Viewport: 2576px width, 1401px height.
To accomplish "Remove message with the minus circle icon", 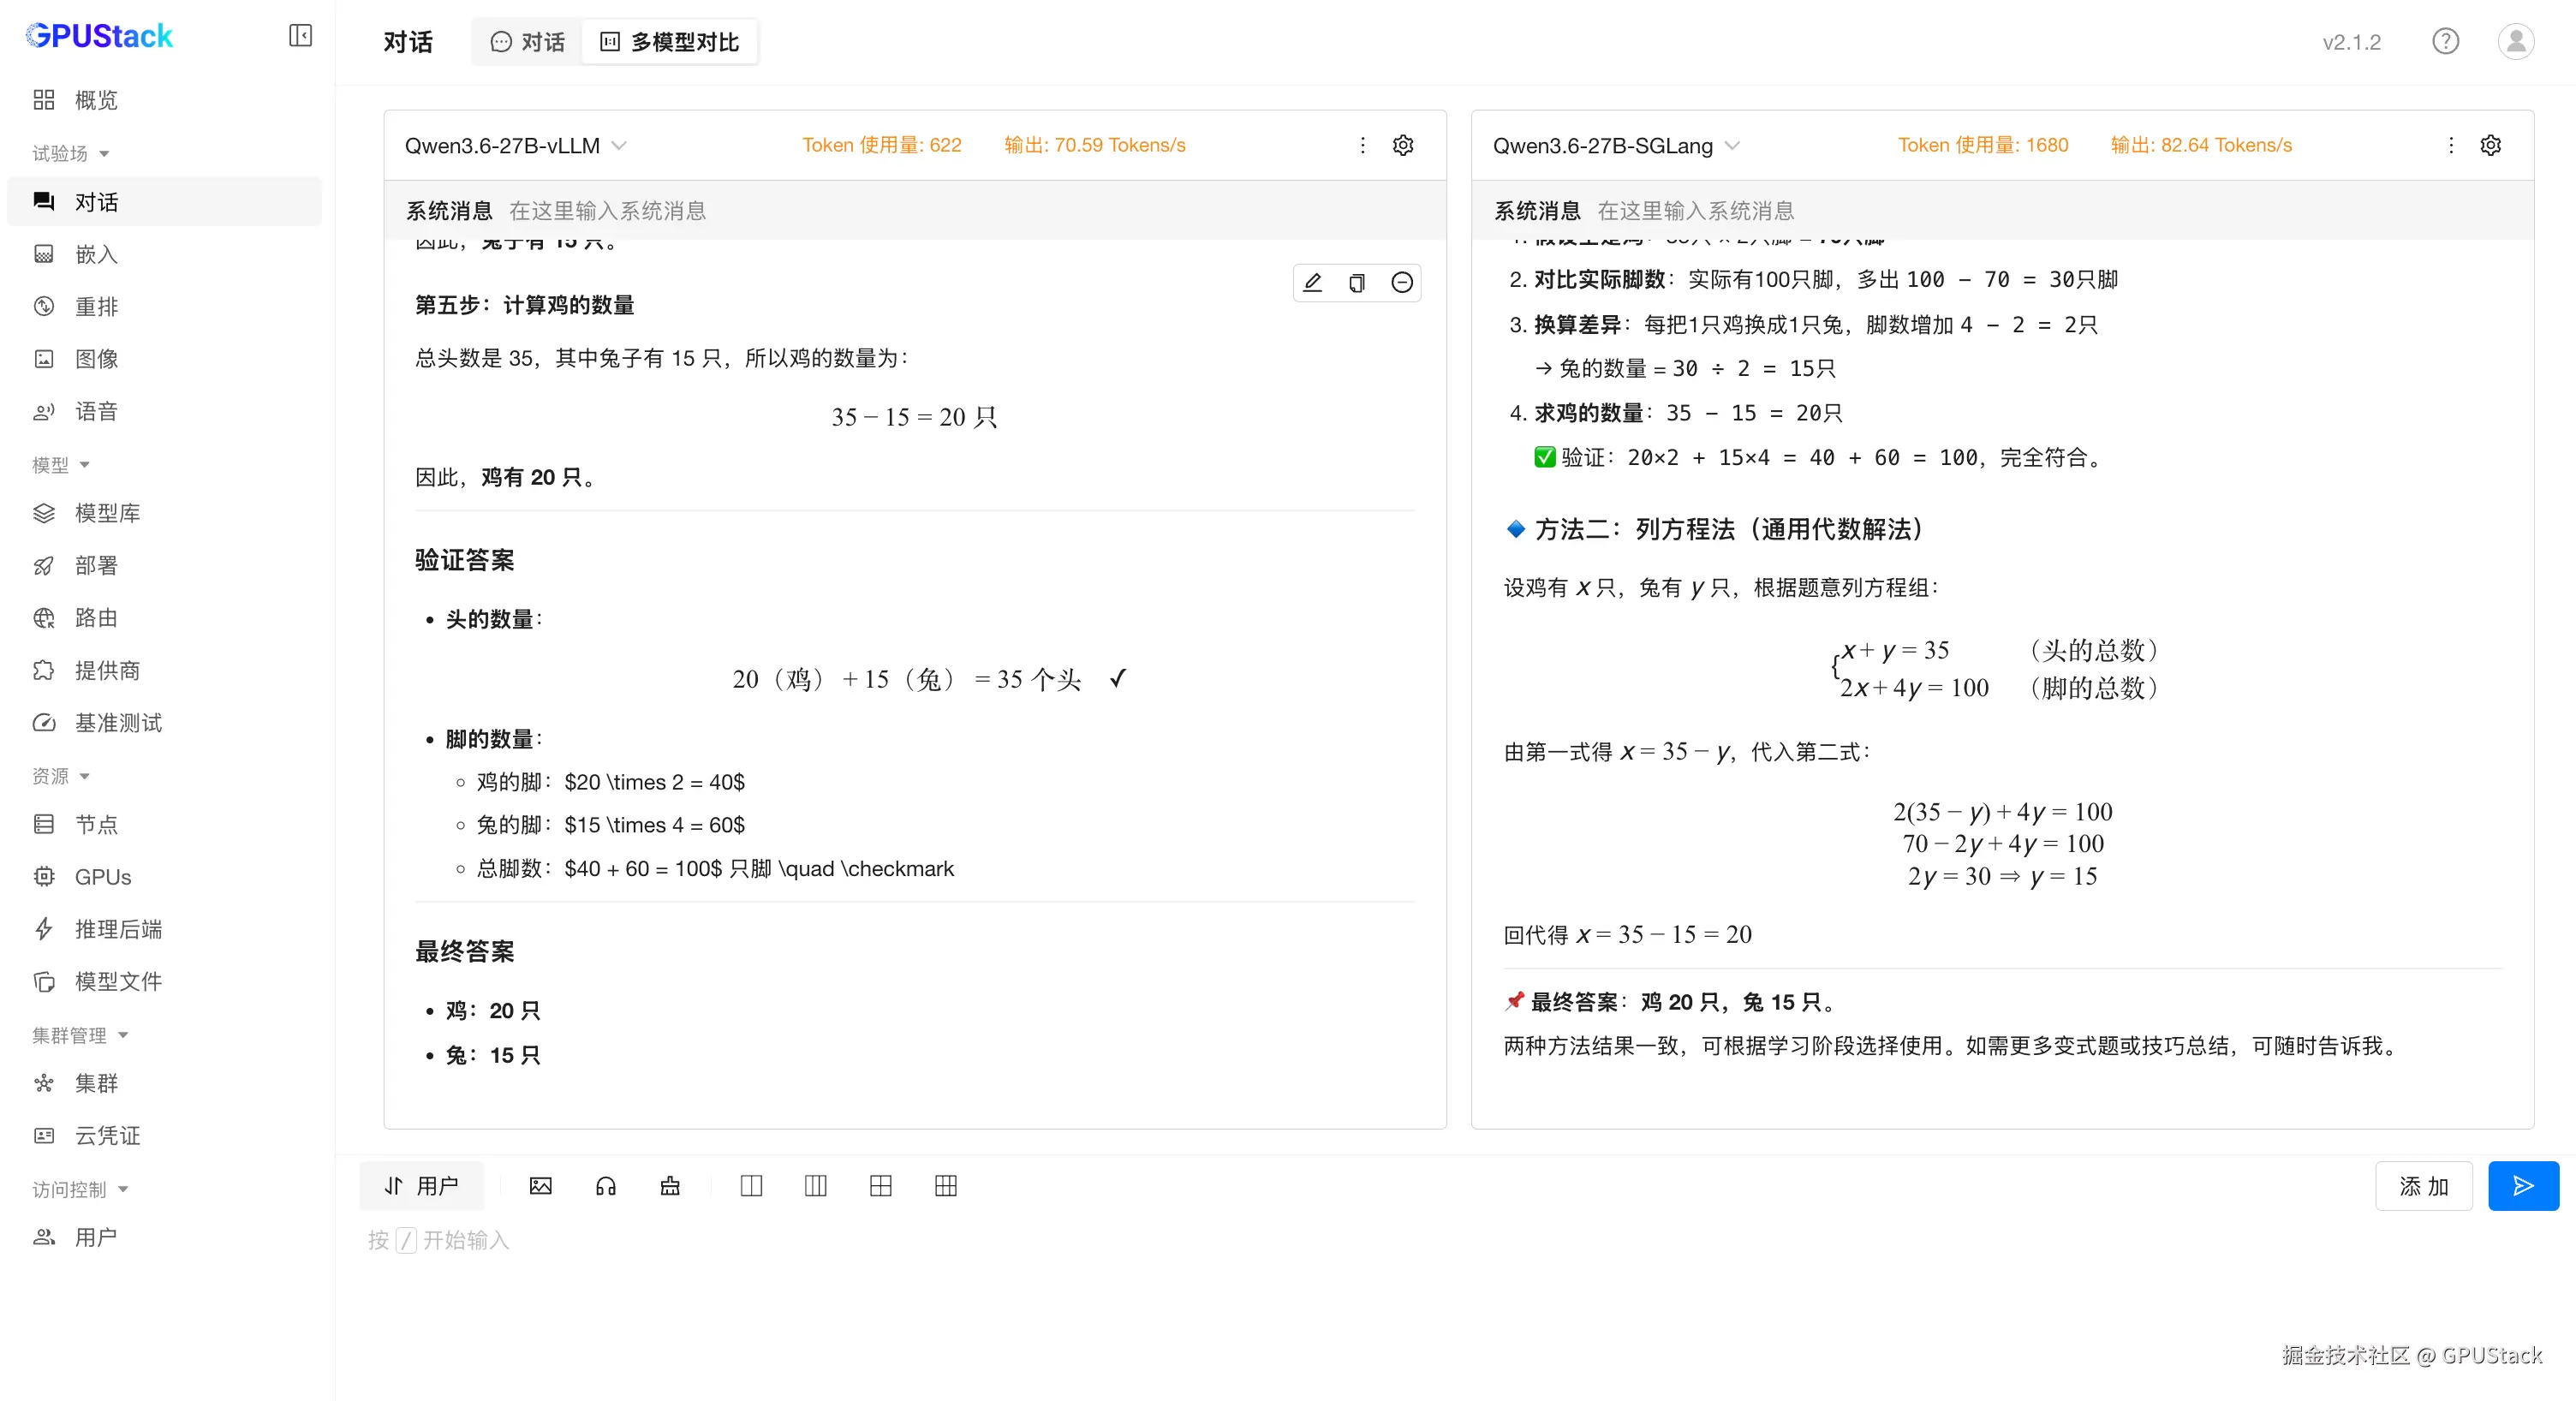I will click(x=1402, y=283).
